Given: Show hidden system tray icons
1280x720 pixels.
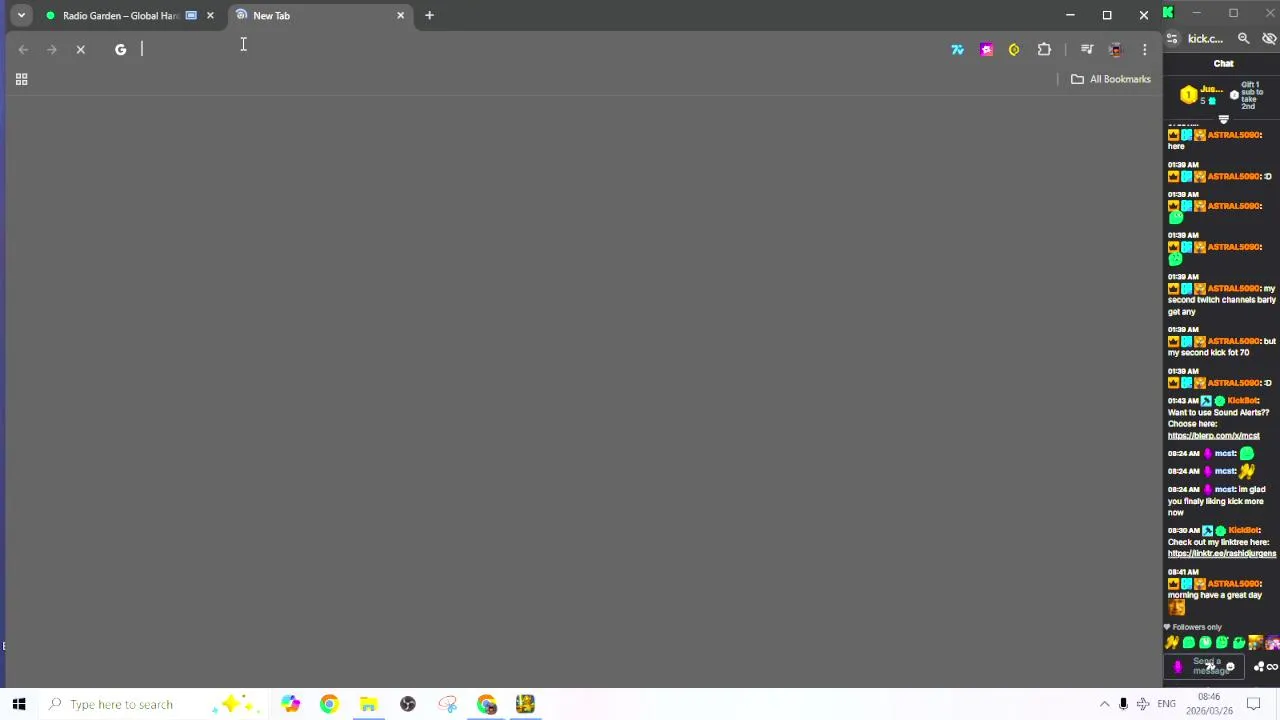Looking at the screenshot, I should tap(1104, 704).
